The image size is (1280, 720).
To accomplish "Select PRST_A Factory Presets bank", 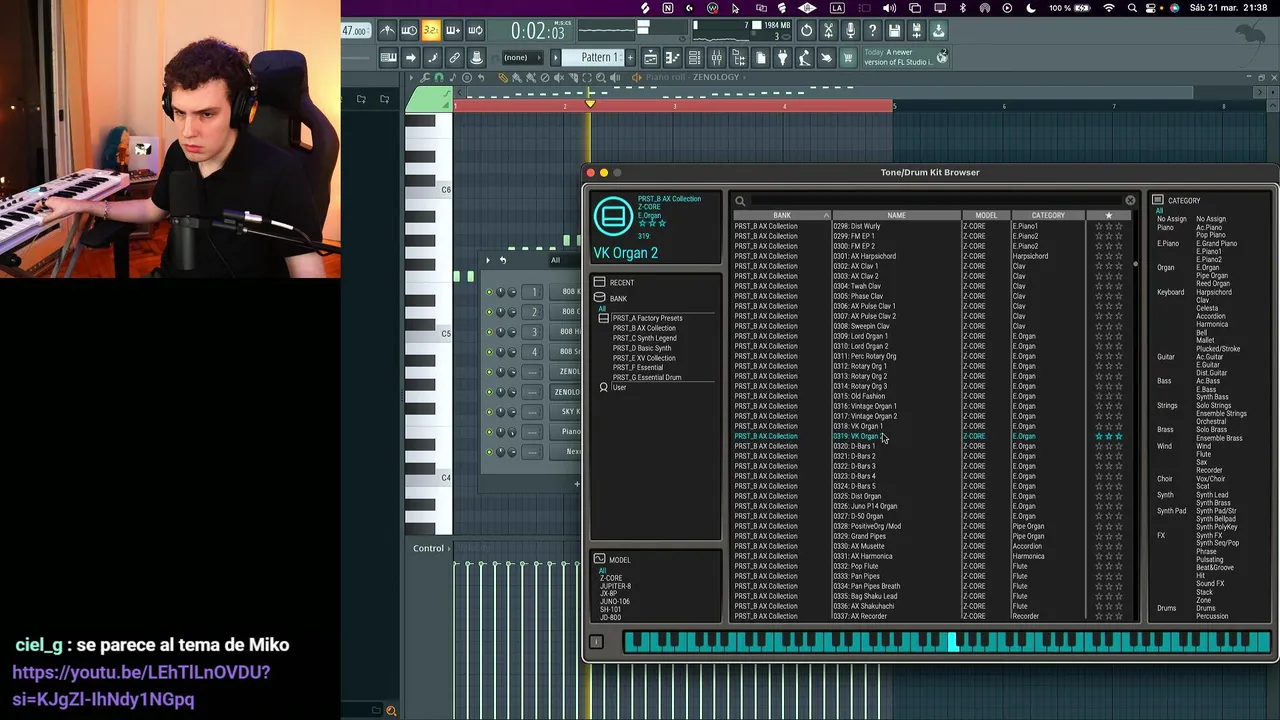I will (647, 318).
